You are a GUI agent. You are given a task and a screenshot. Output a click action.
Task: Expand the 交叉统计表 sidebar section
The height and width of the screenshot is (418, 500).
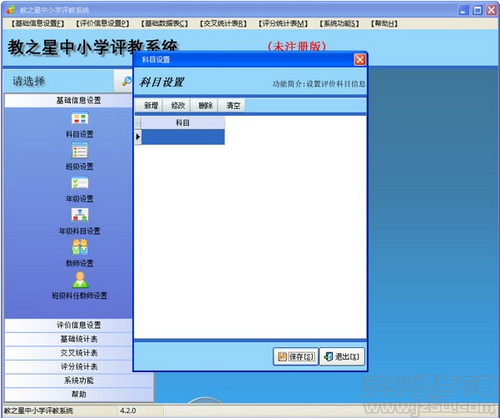click(68, 353)
